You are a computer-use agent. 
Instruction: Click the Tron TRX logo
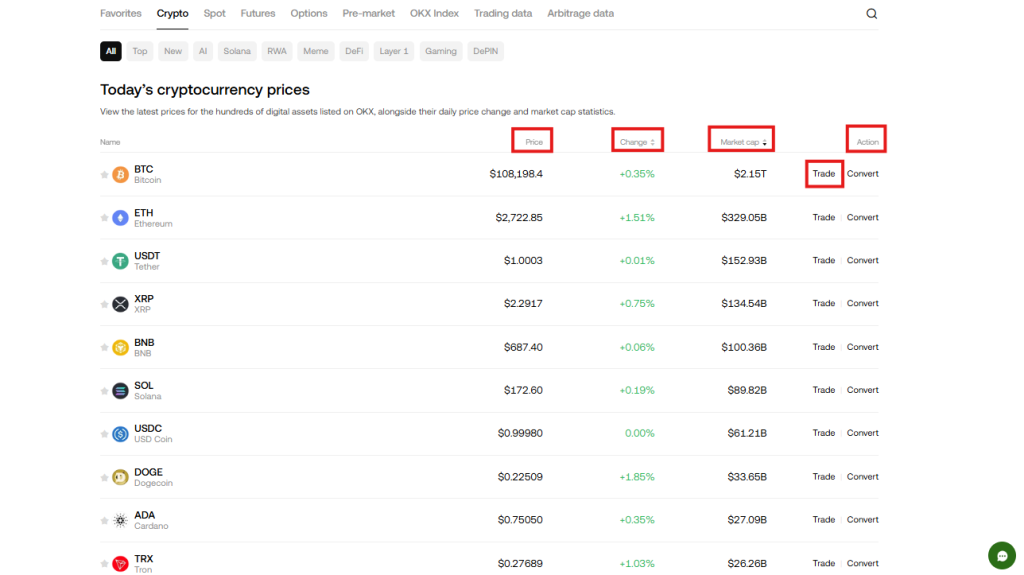pyautogui.click(x=120, y=563)
